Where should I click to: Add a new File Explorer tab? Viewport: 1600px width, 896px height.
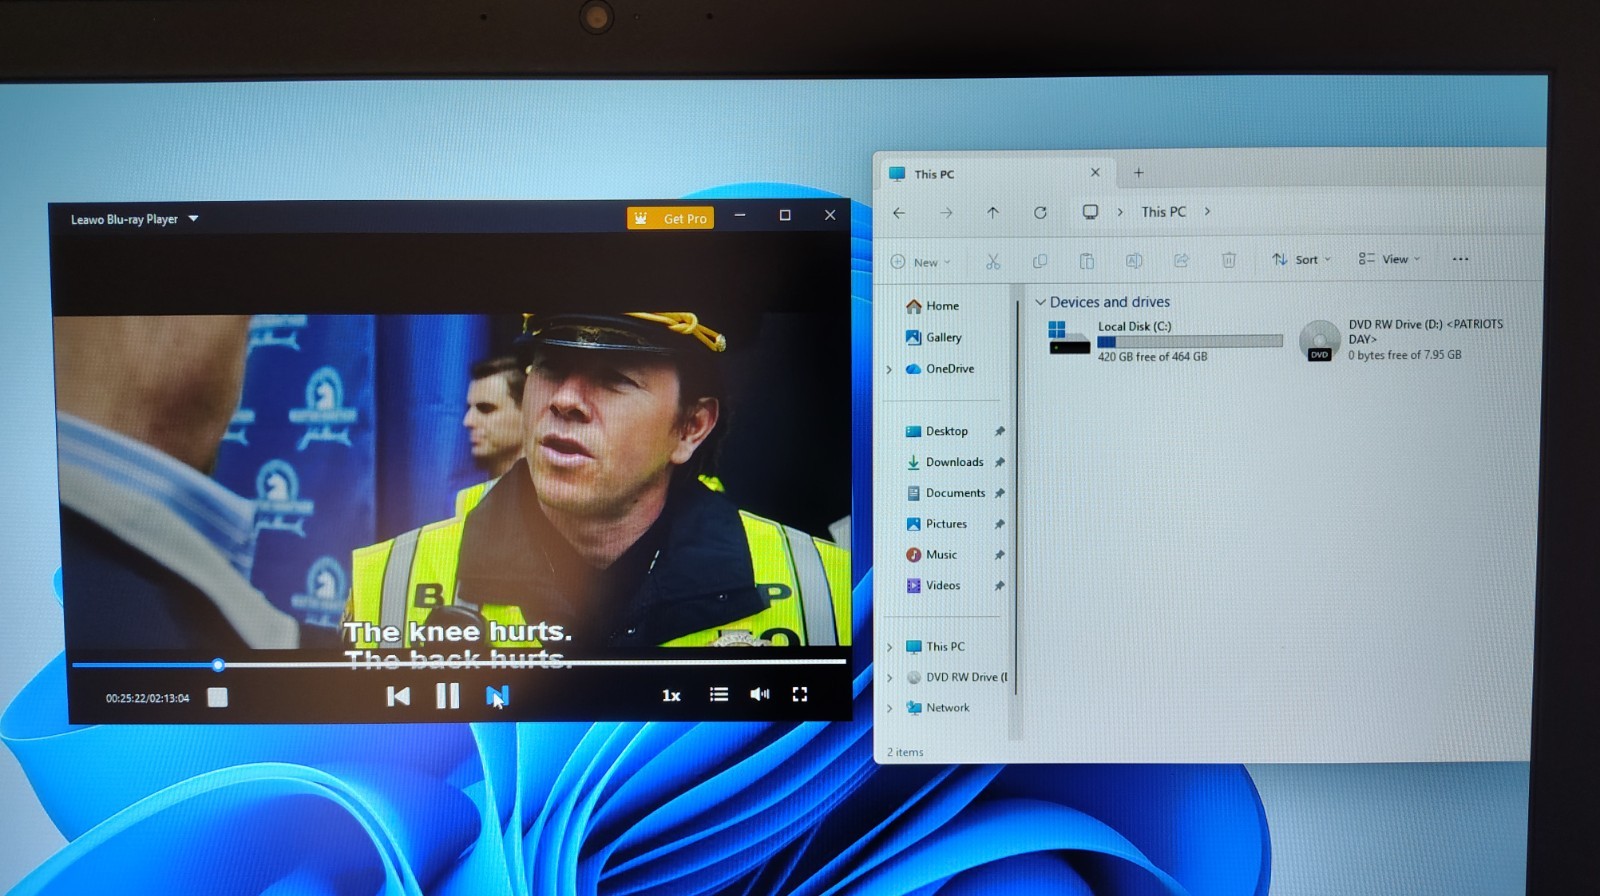click(1138, 173)
